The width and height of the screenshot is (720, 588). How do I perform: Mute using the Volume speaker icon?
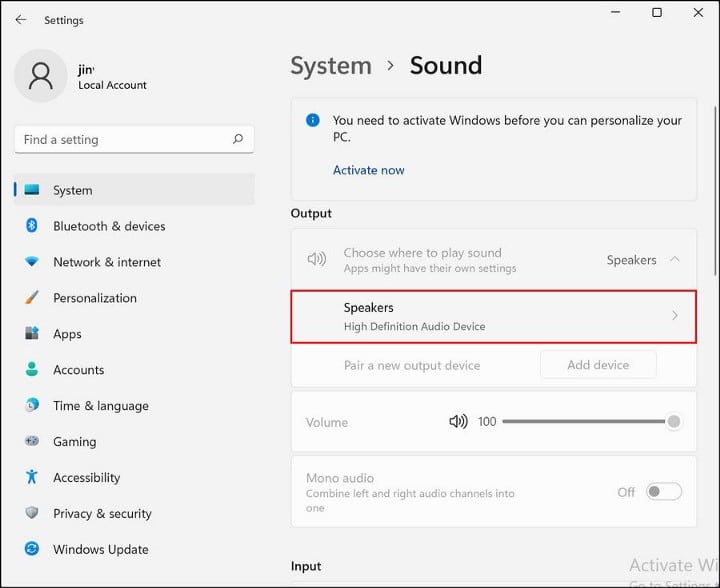click(458, 421)
